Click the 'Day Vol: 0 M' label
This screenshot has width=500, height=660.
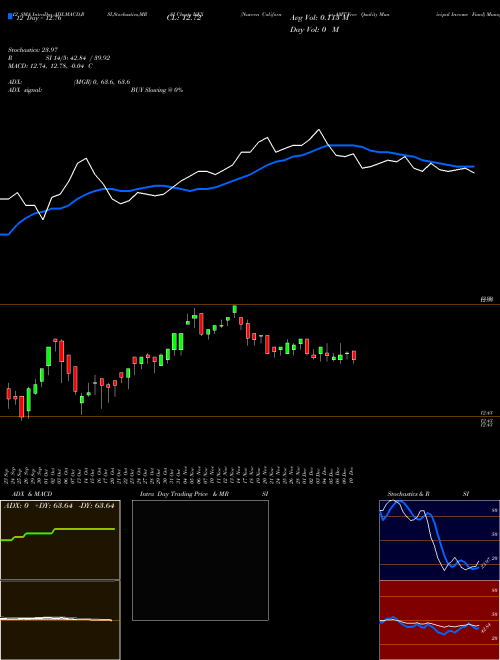(314, 30)
